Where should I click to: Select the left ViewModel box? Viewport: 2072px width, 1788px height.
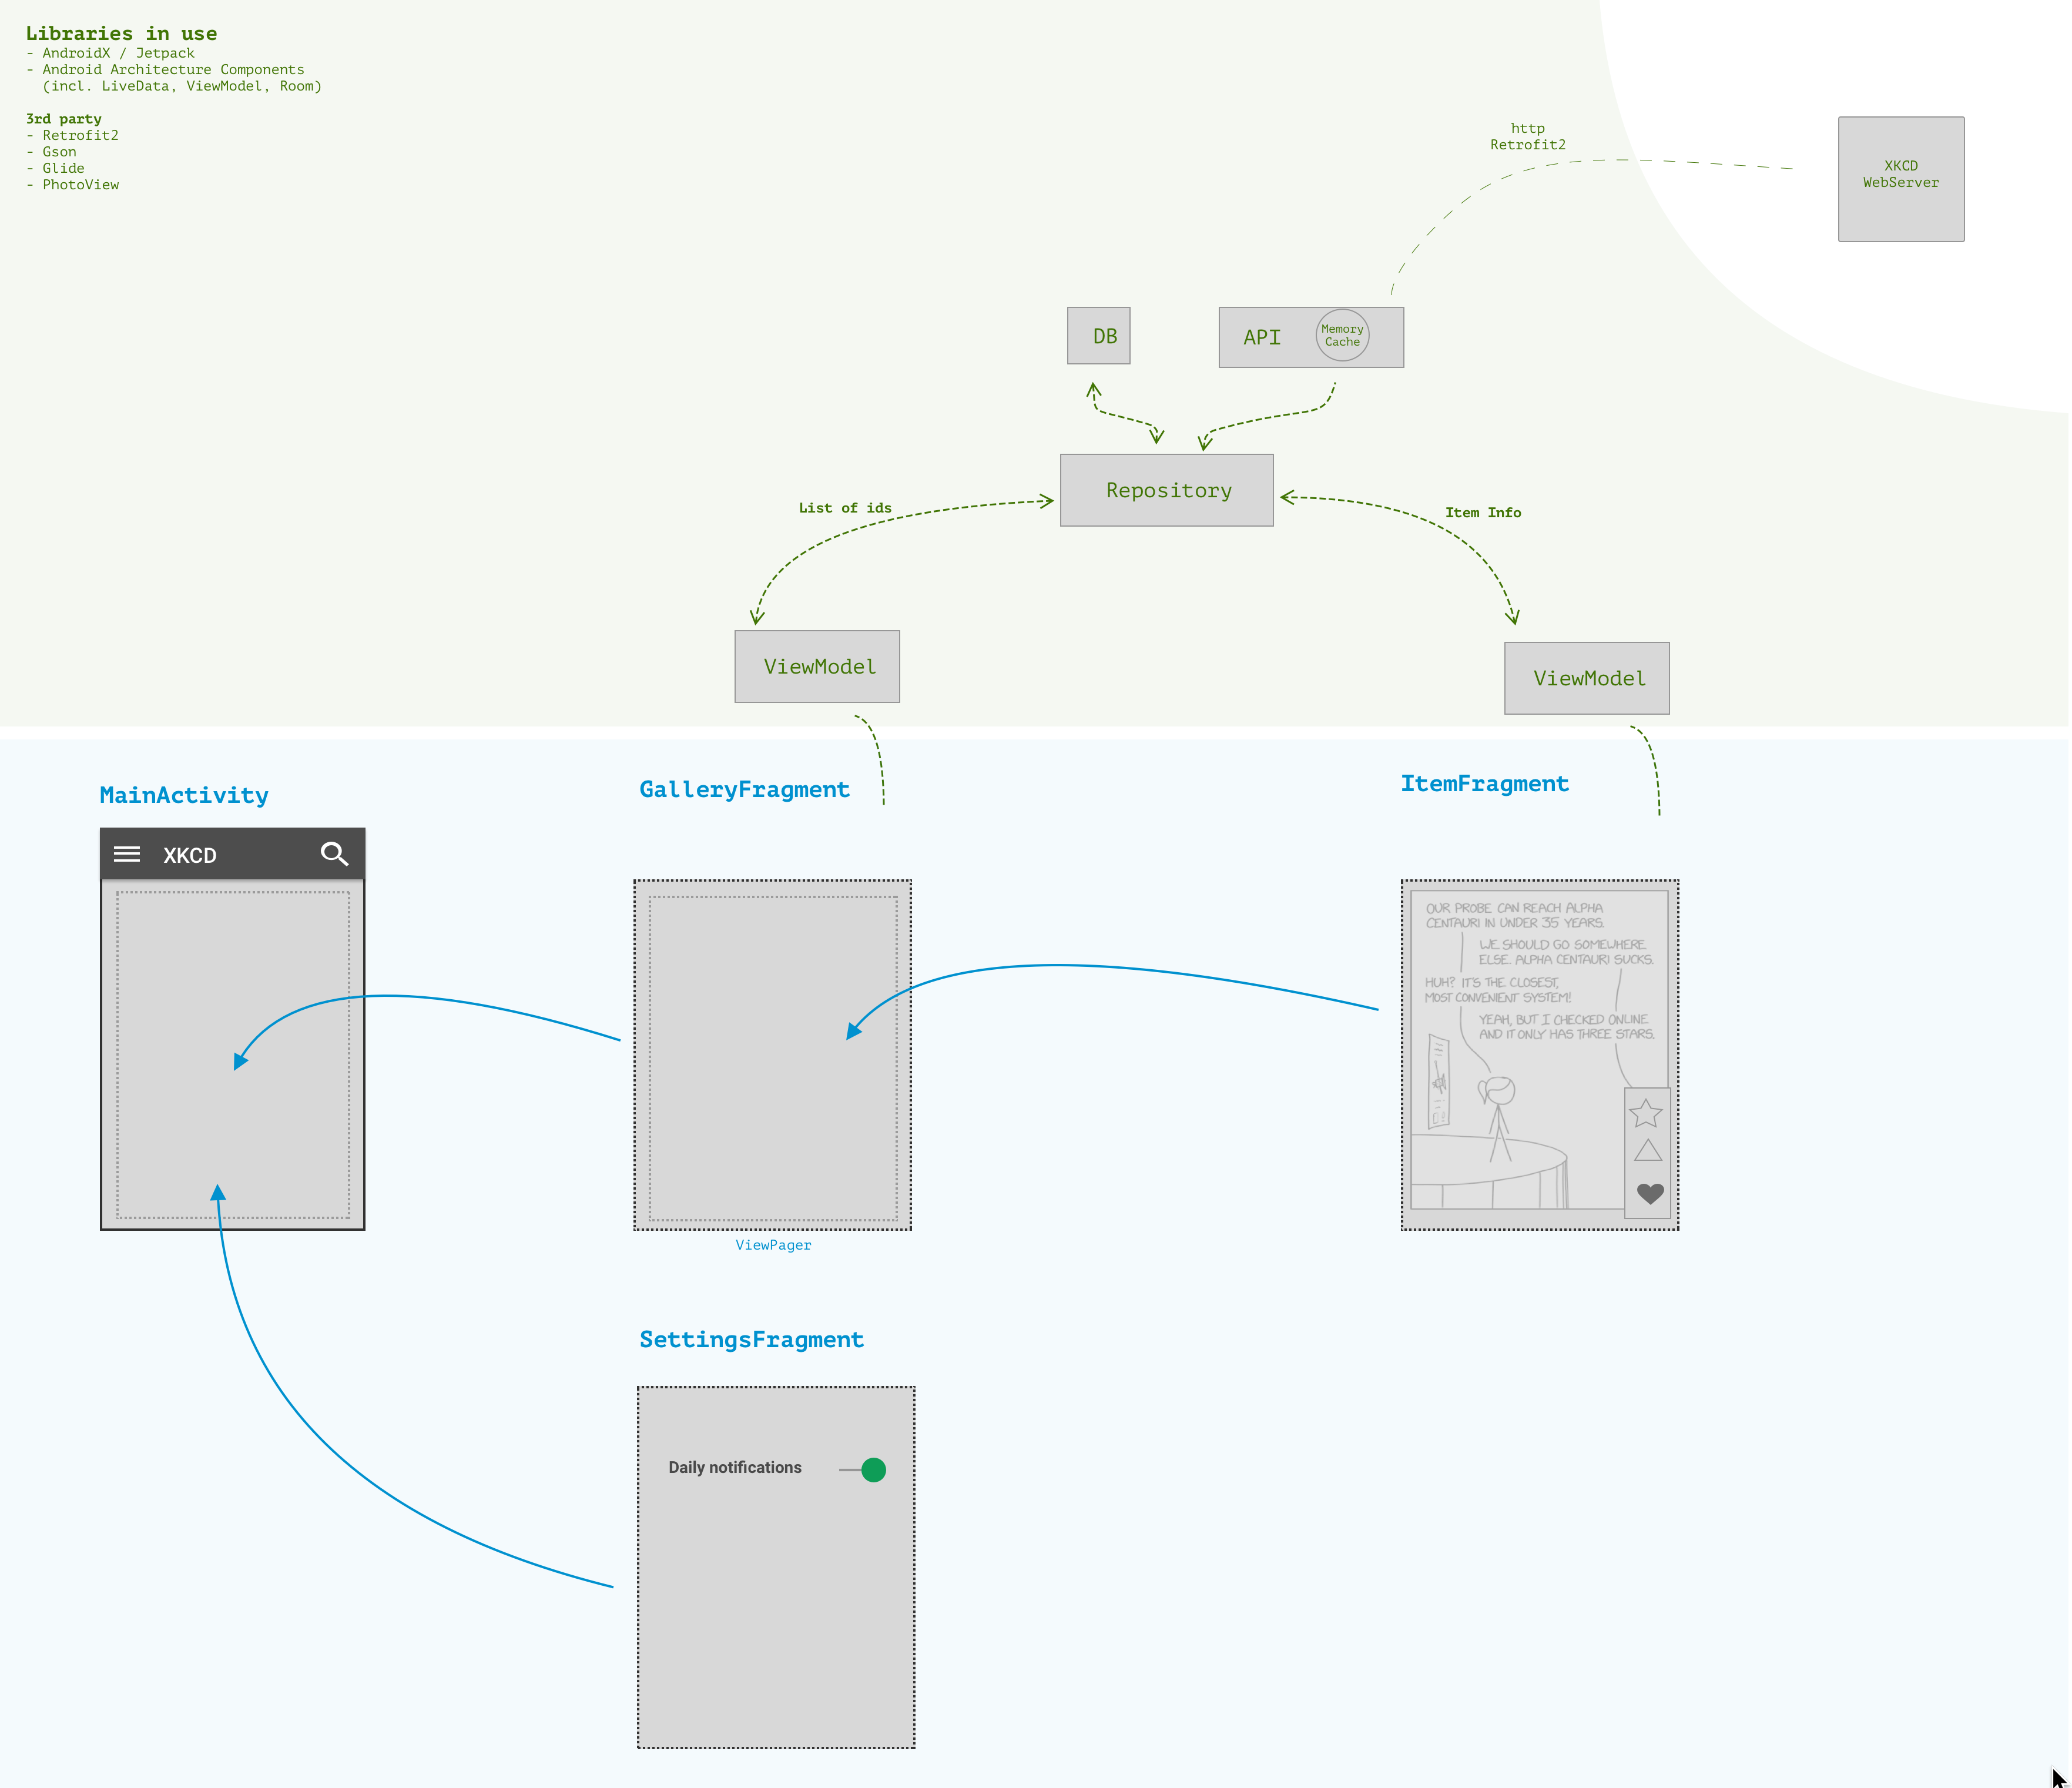817,666
